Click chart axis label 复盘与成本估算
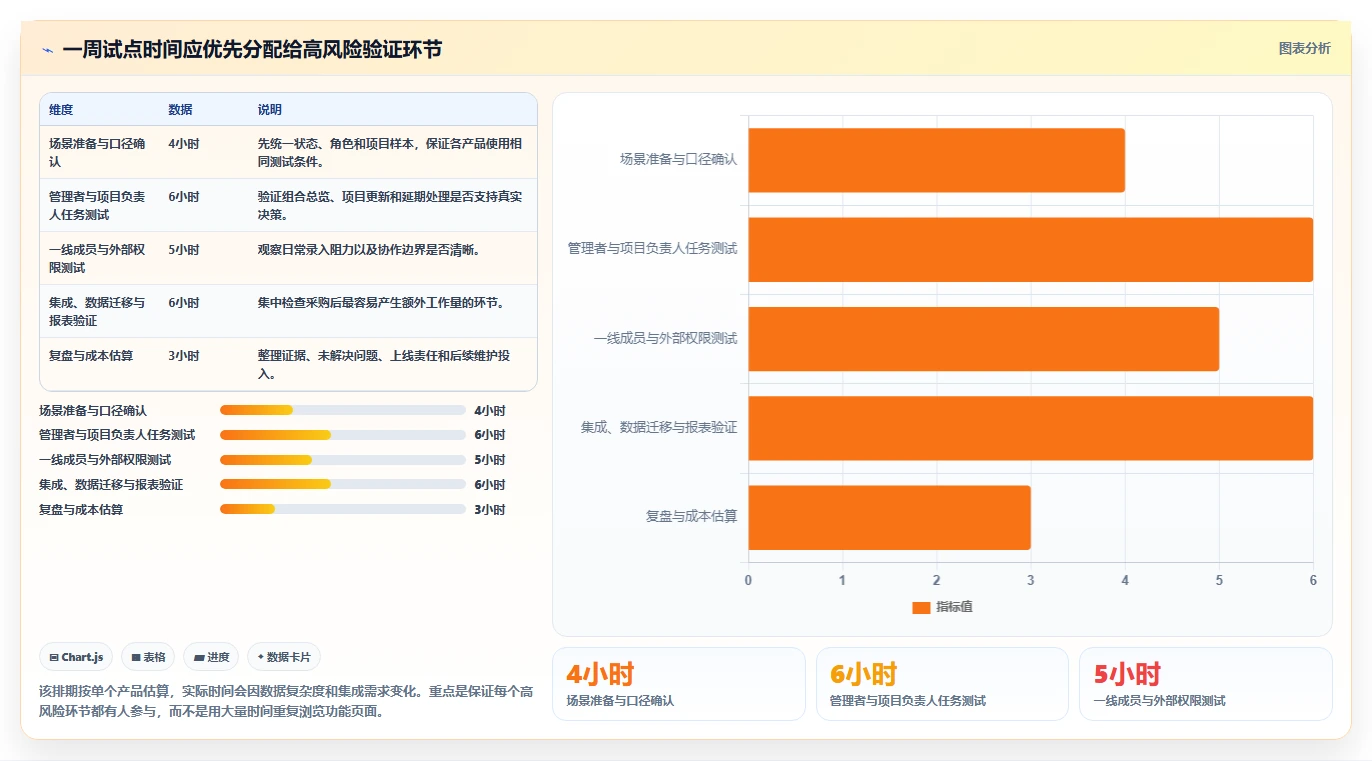Image resolution: width=1372 pixels, height=761 pixels. click(x=691, y=517)
